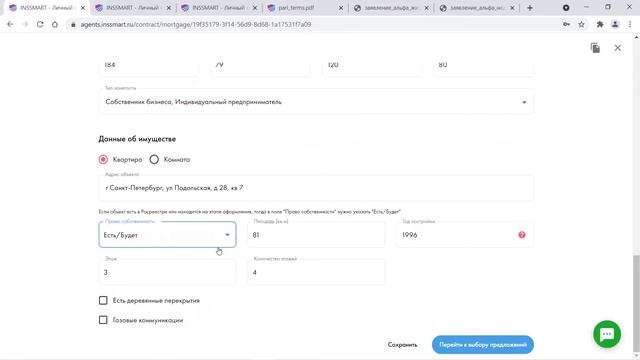
Task: Click the red help icon by year built
Action: (x=522, y=235)
